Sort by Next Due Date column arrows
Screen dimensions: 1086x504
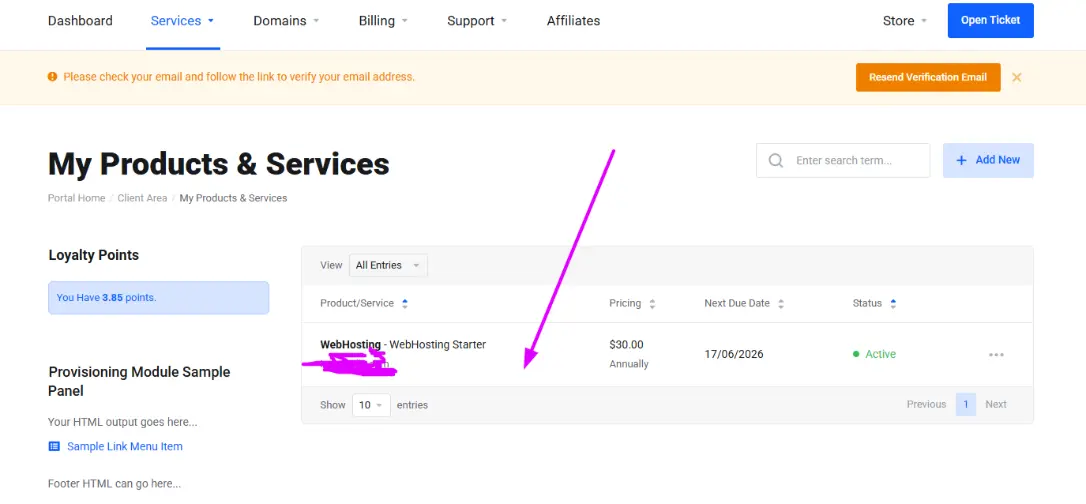click(781, 303)
